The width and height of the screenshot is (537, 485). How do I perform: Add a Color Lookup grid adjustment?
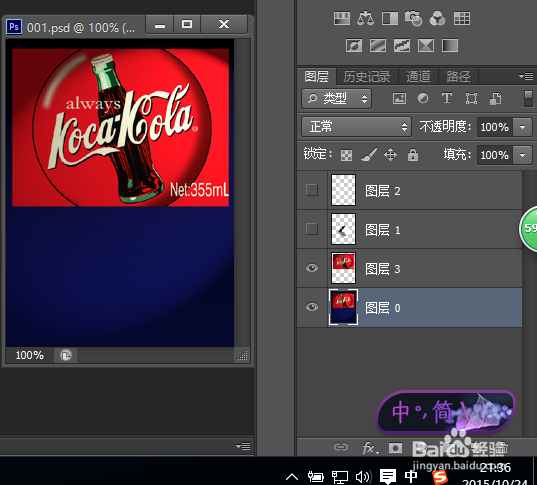(x=462, y=18)
